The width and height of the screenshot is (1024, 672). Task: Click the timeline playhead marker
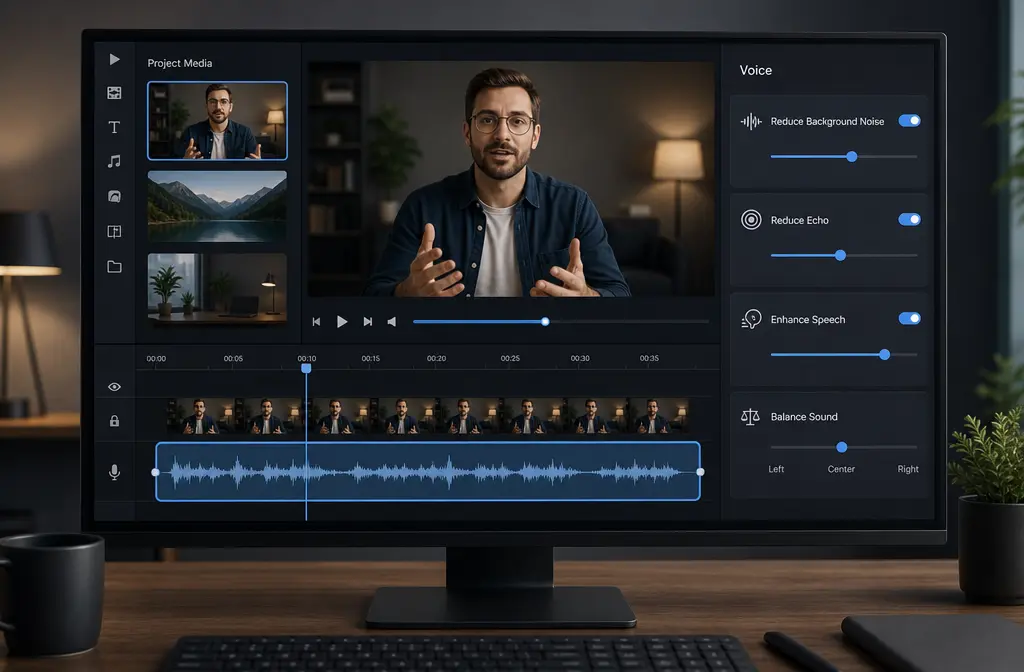point(306,368)
